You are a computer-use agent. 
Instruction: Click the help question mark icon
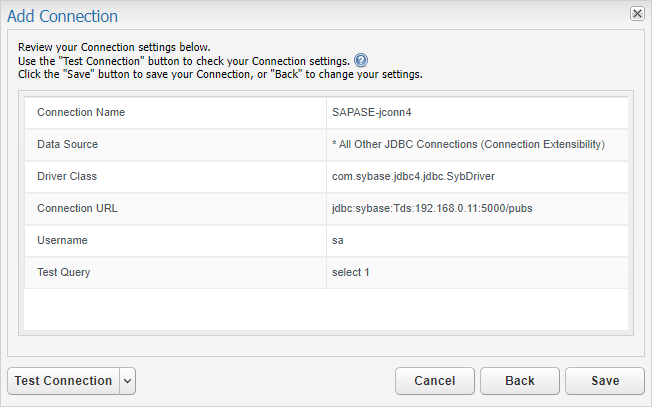[x=361, y=61]
